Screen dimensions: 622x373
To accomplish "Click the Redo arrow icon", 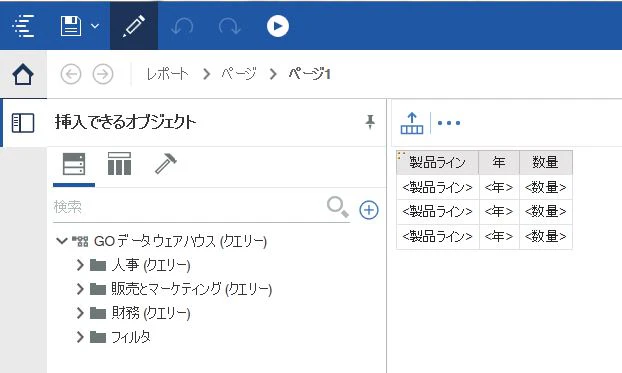I will [x=229, y=27].
